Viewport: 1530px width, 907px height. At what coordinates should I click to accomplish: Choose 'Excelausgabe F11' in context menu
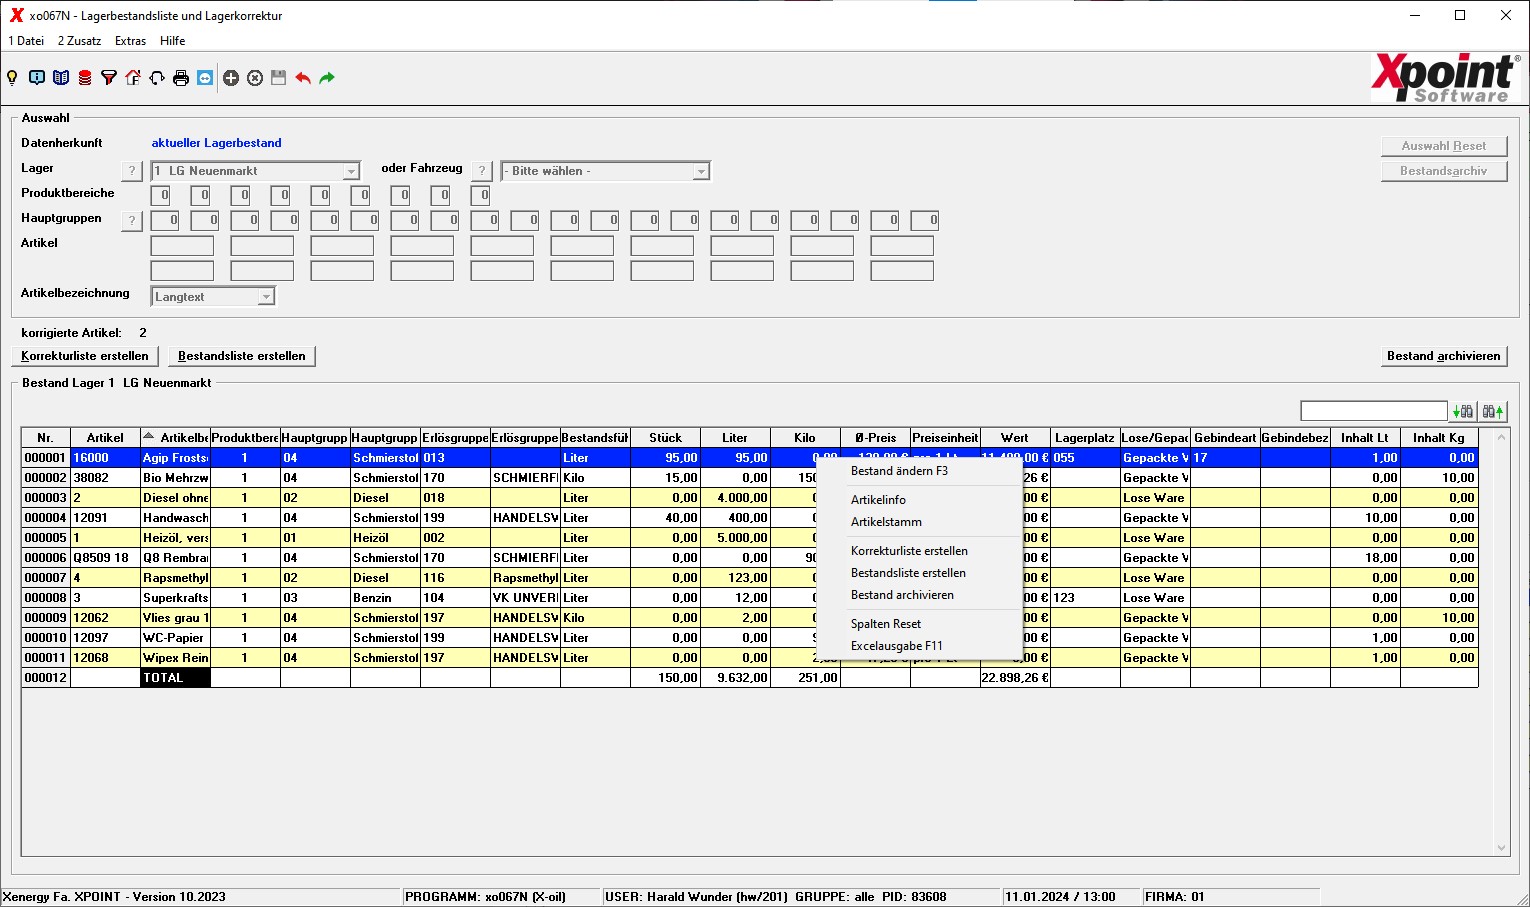(920, 646)
